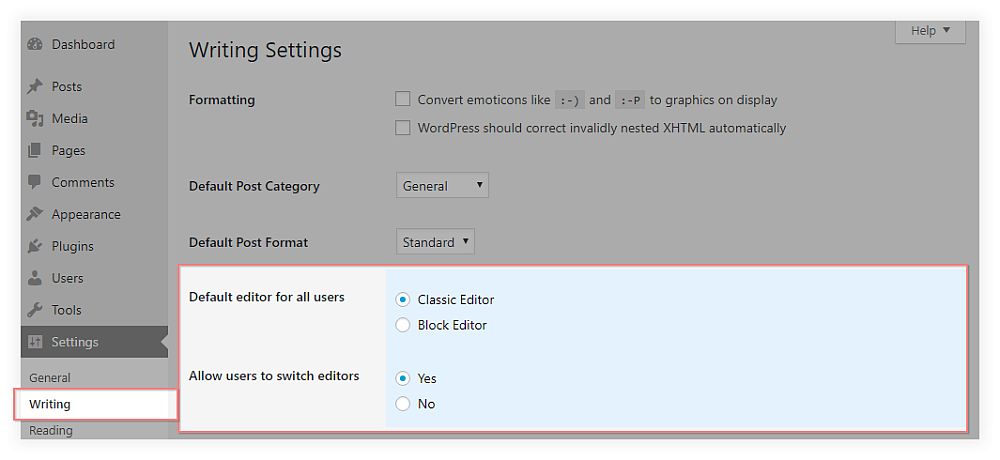The image size is (1000, 460).
Task: Click the Dashboard gauge icon
Action: pos(34,45)
